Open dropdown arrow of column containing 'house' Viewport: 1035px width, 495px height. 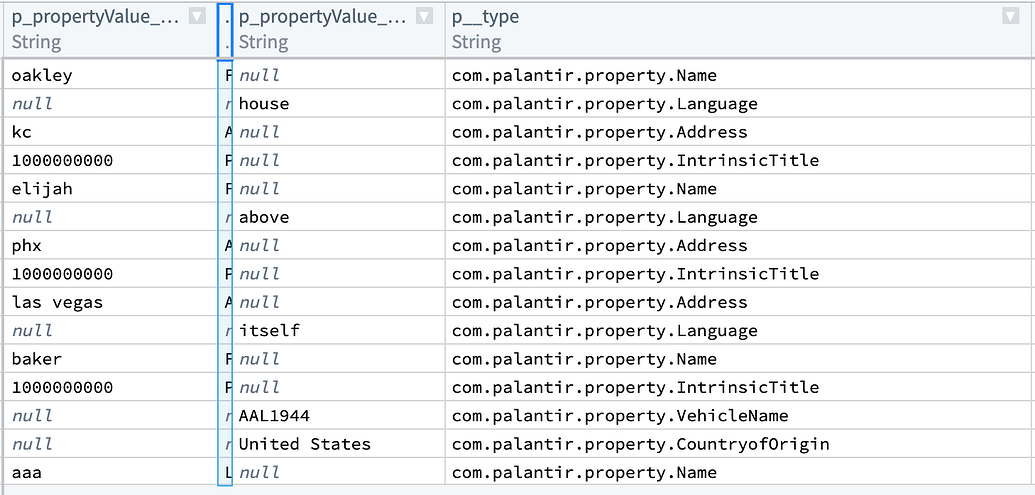point(424,16)
